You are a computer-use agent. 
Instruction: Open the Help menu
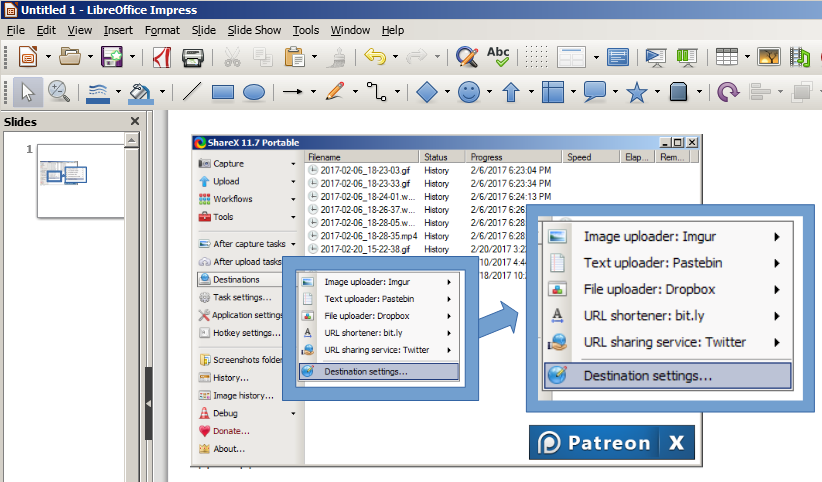(x=393, y=30)
